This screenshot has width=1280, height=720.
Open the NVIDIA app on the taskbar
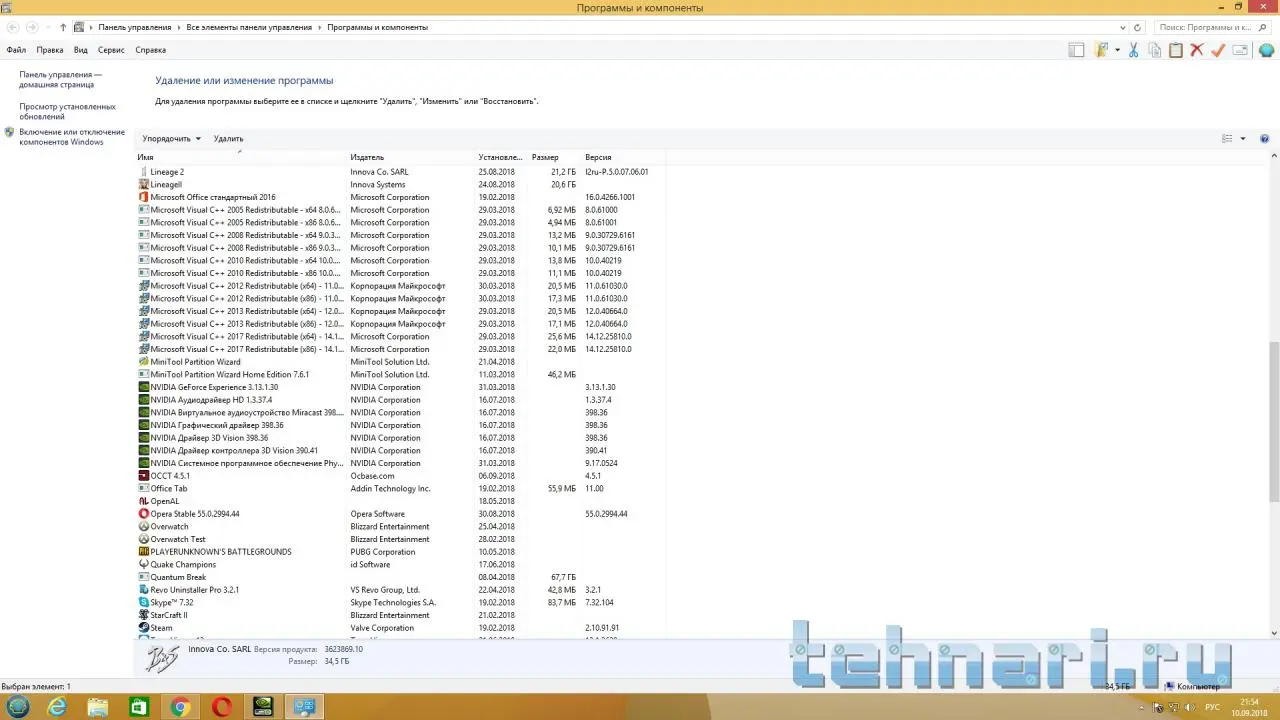262,707
